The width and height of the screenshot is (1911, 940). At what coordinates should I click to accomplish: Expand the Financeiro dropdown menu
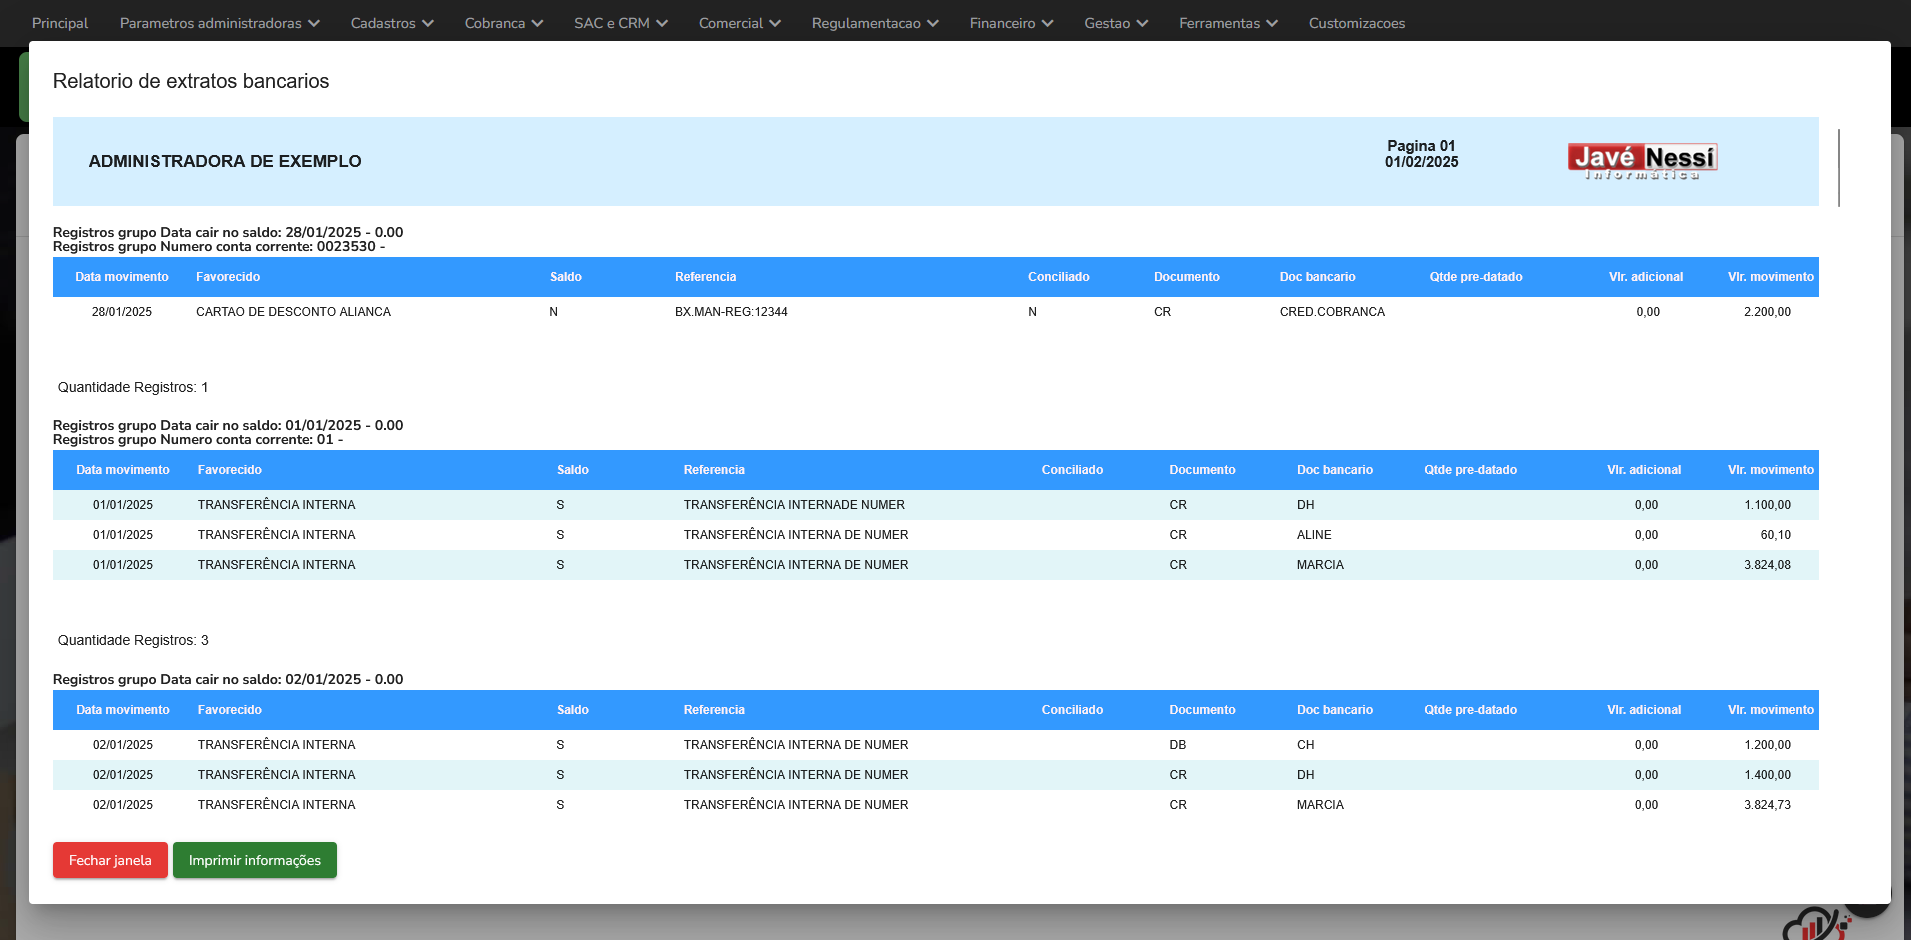coord(1010,23)
